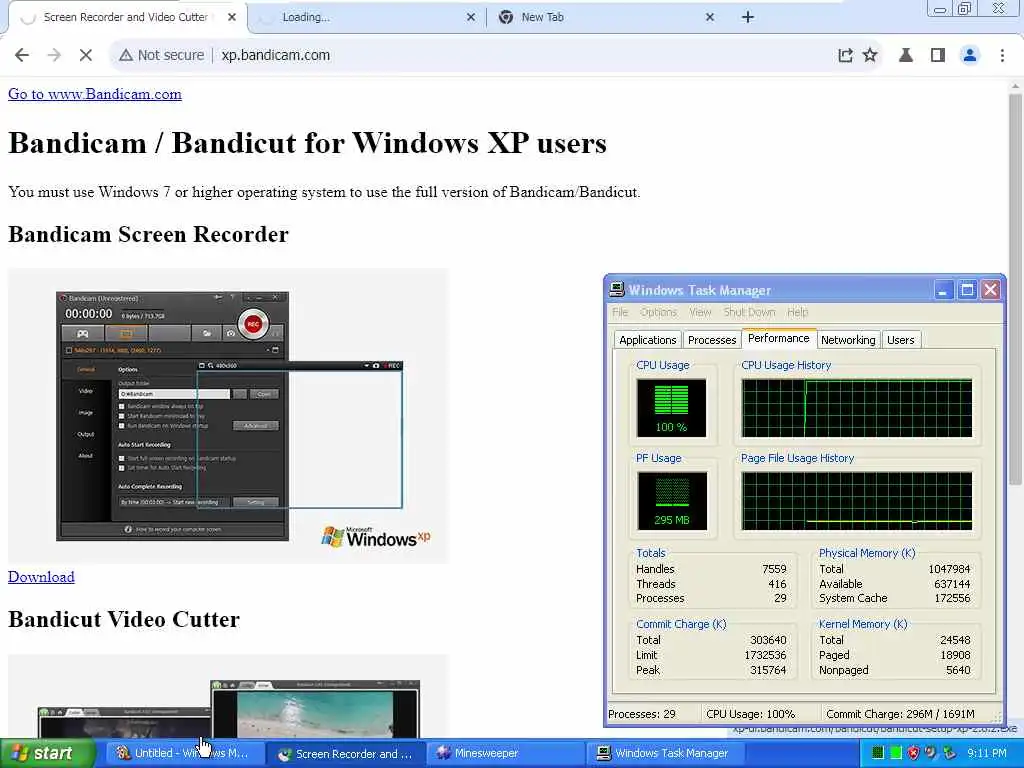The width and height of the screenshot is (1024, 768).
Task: Open the Chrome labs flask icon
Action: [x=906, y=56]
